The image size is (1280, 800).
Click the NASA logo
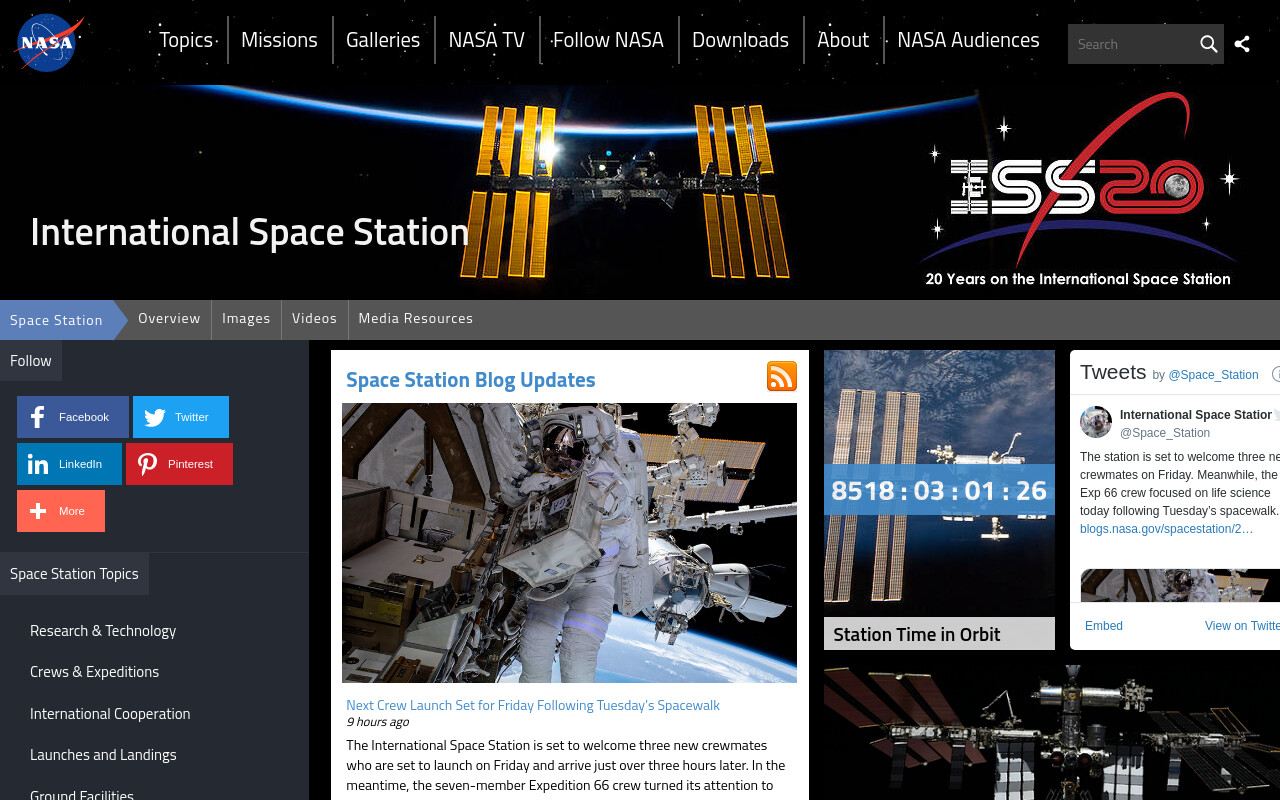pos(49,43)
